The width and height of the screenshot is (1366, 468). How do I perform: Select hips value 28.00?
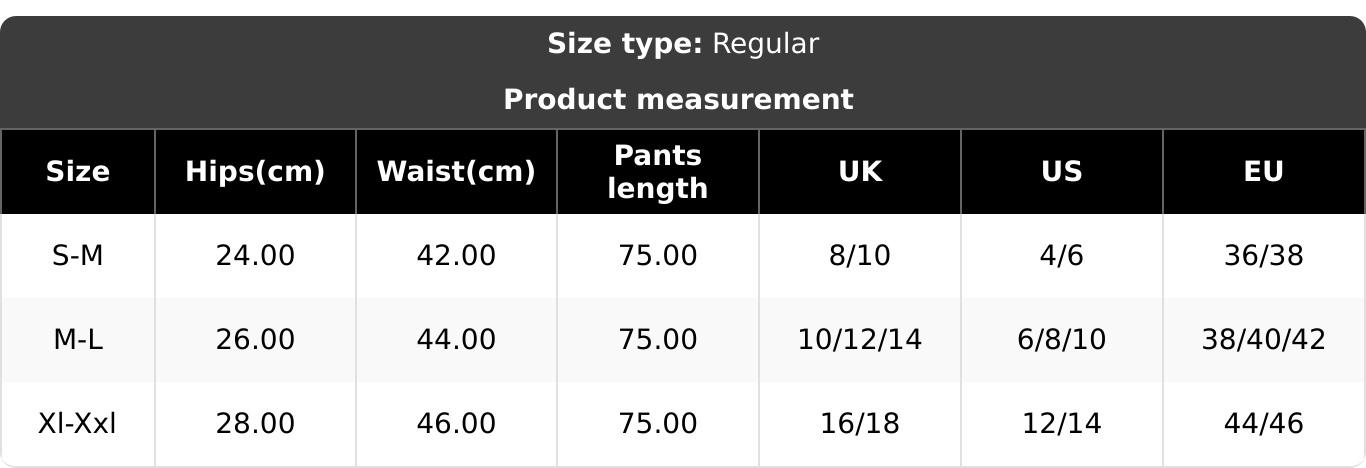(255, 424)
